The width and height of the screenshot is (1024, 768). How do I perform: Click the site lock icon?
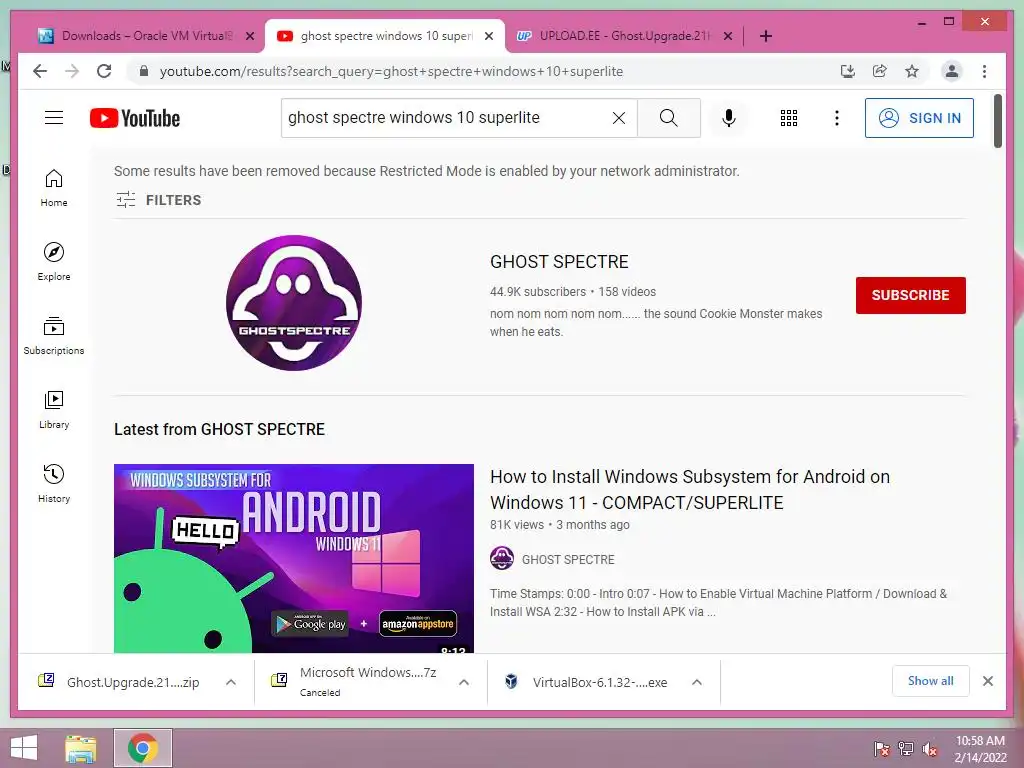coord(144,71)
